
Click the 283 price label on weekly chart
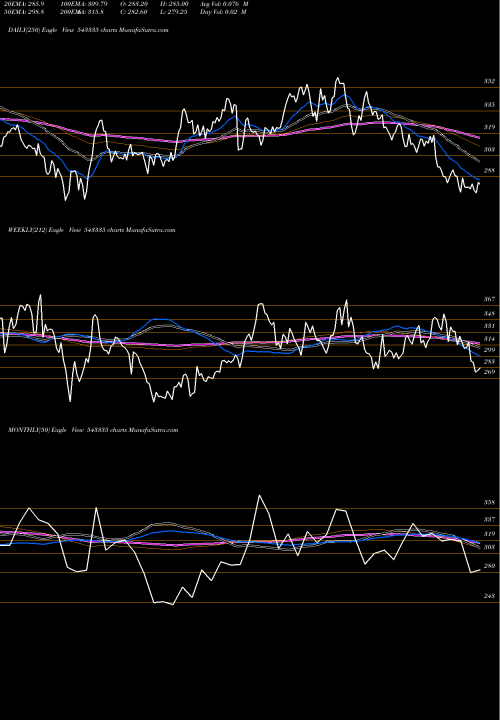tap(489, 362)
